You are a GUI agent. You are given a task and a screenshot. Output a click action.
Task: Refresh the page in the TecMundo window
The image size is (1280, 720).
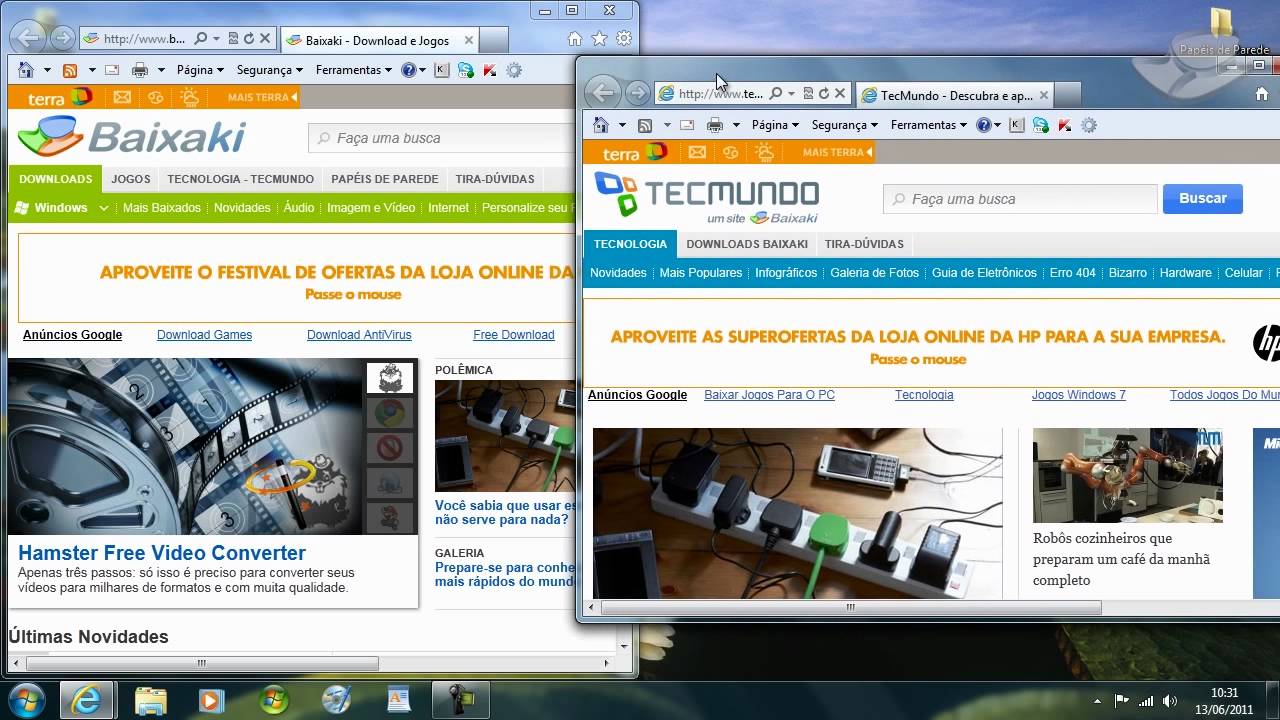pos(824,93)
